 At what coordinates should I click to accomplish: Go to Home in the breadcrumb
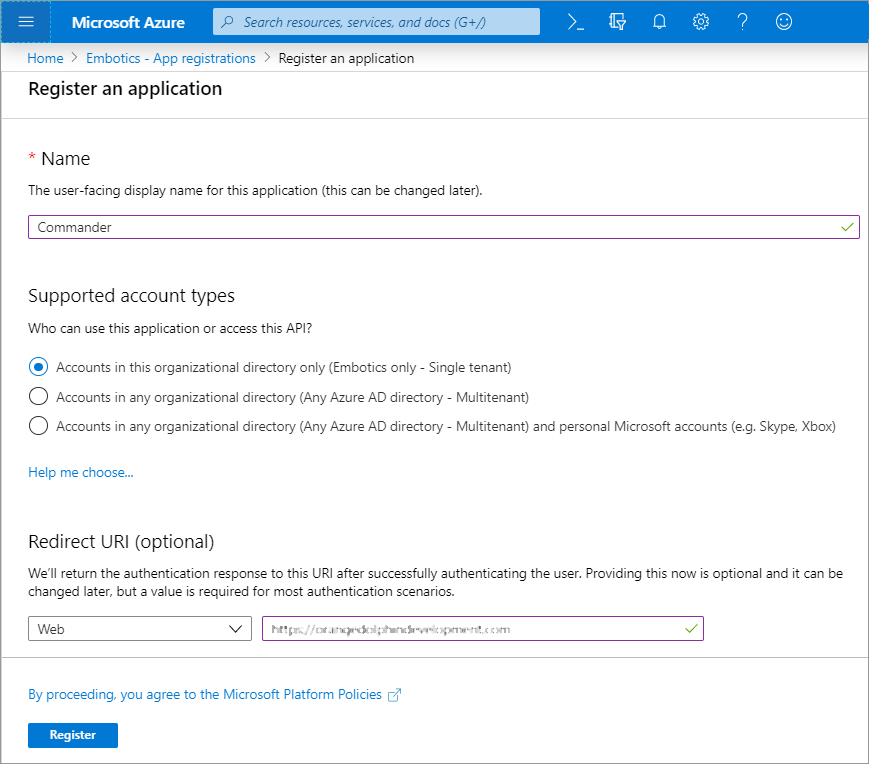pos(45,58)
